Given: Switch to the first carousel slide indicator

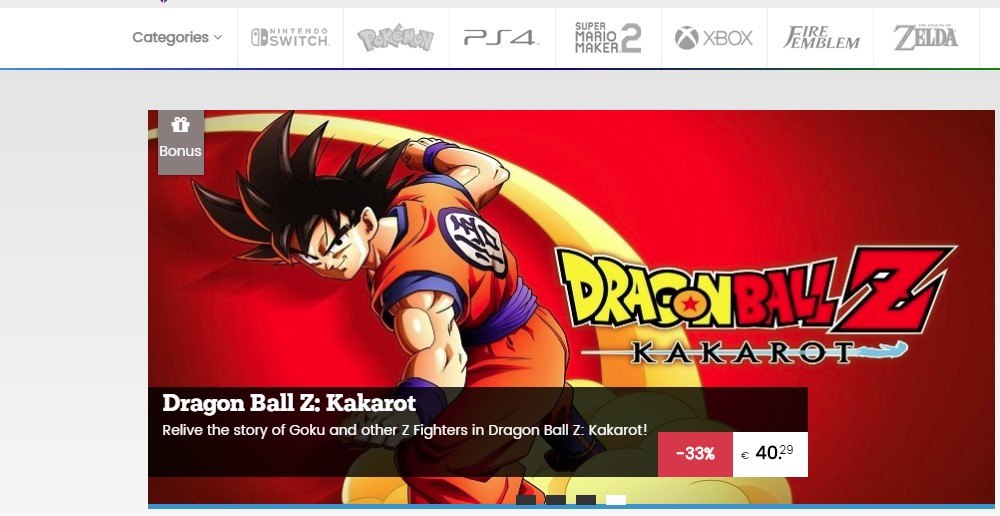Looking at the screenshot, I should pyautogui.click(x=526, y=499).
